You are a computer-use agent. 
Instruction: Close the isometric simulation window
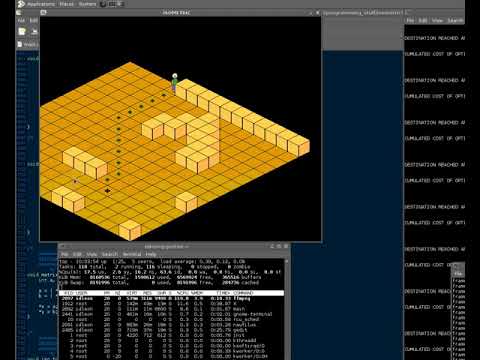pyautogui.click(x=317, y=13)
